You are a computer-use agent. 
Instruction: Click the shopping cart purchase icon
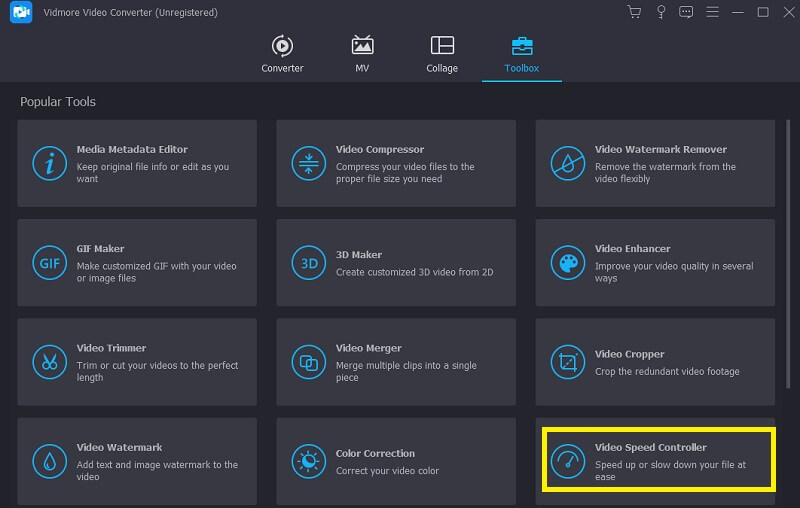pyautogui.click(x=634, y=12)
